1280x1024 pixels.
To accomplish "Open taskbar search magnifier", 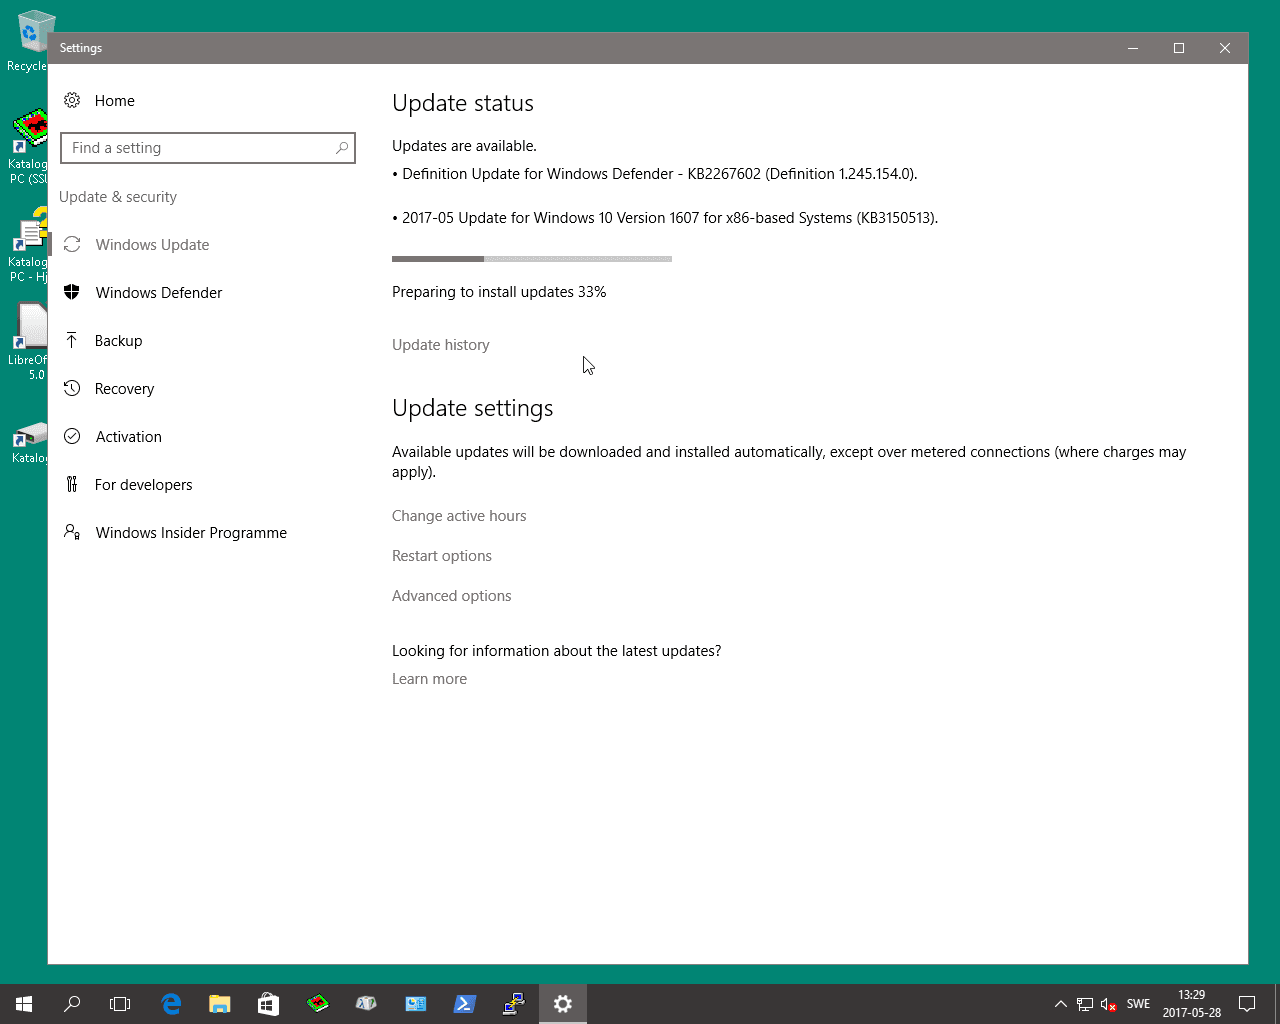I will pos(72,1004).
